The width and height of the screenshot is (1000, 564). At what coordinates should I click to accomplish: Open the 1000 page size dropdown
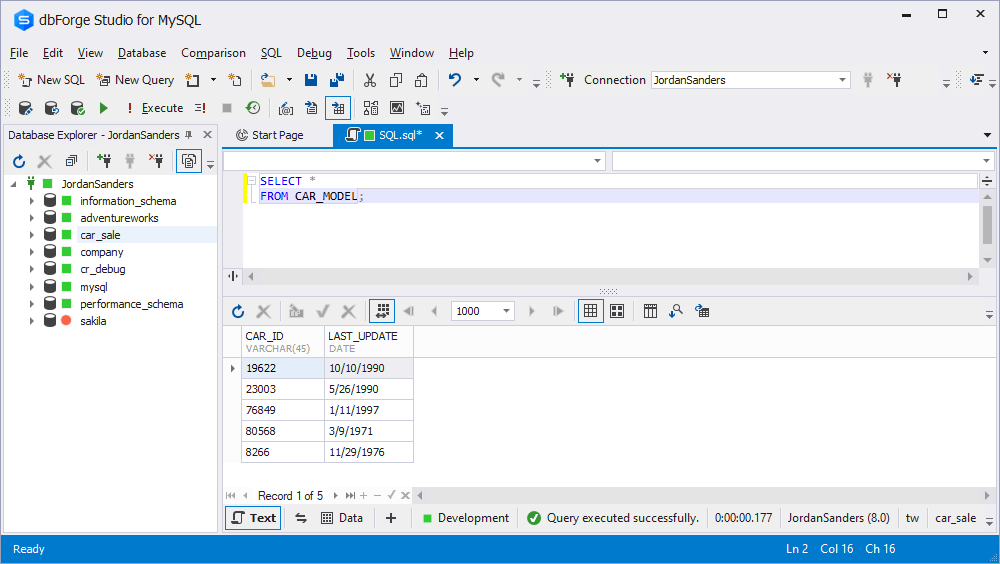point(506,311)
